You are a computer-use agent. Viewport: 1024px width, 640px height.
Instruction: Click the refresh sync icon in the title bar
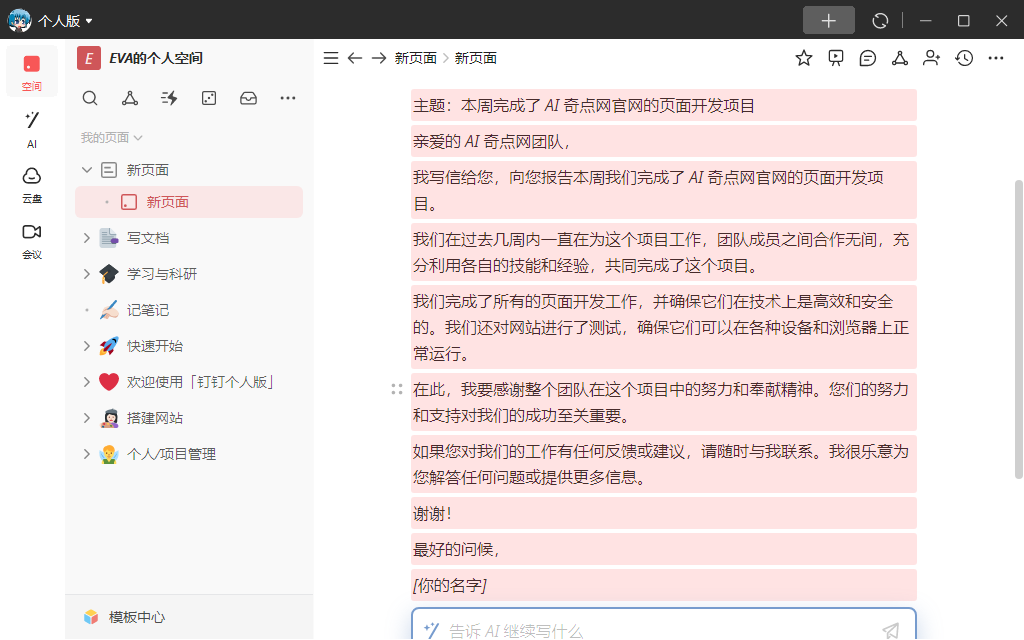[x=880, y=21]
